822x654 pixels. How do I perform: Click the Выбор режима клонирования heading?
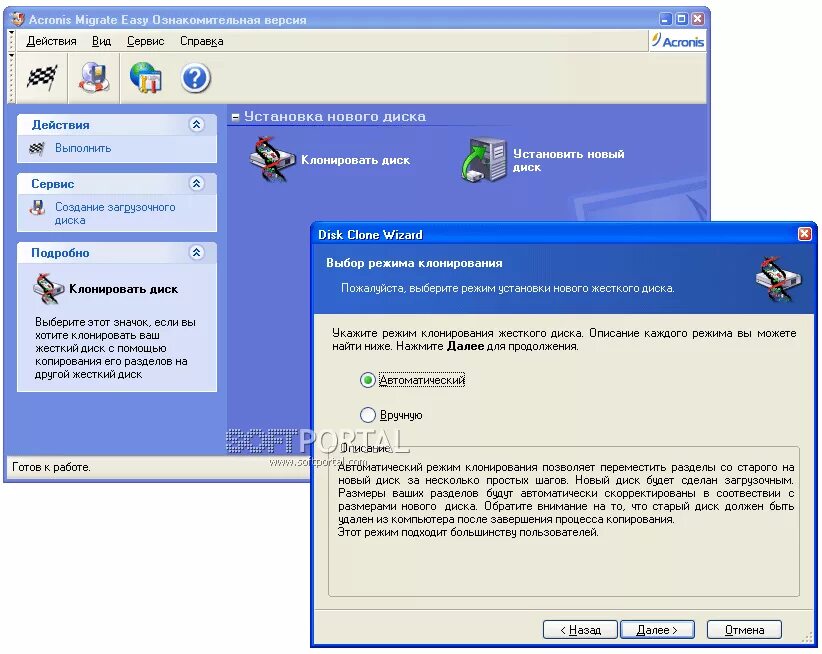(414, 263)
